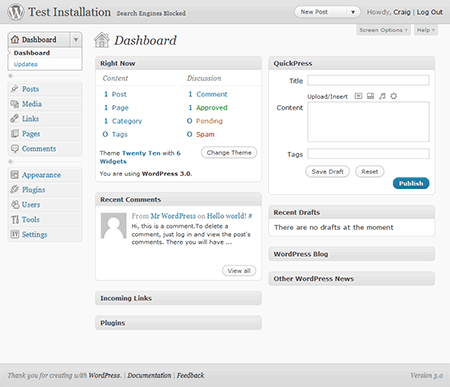
Task: Click the Search Engines Blocked notice
Action: 151,13
